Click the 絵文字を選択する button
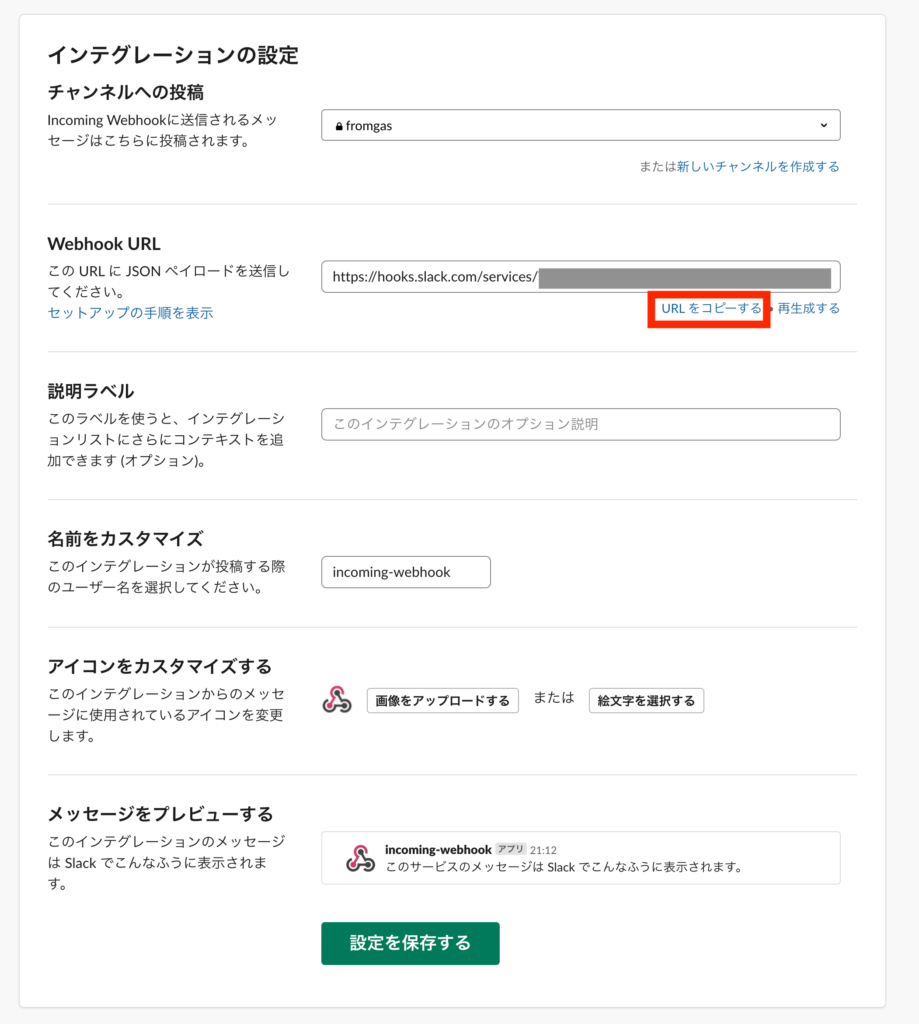Screen dimensions: 919x1024 click(646, 701)
